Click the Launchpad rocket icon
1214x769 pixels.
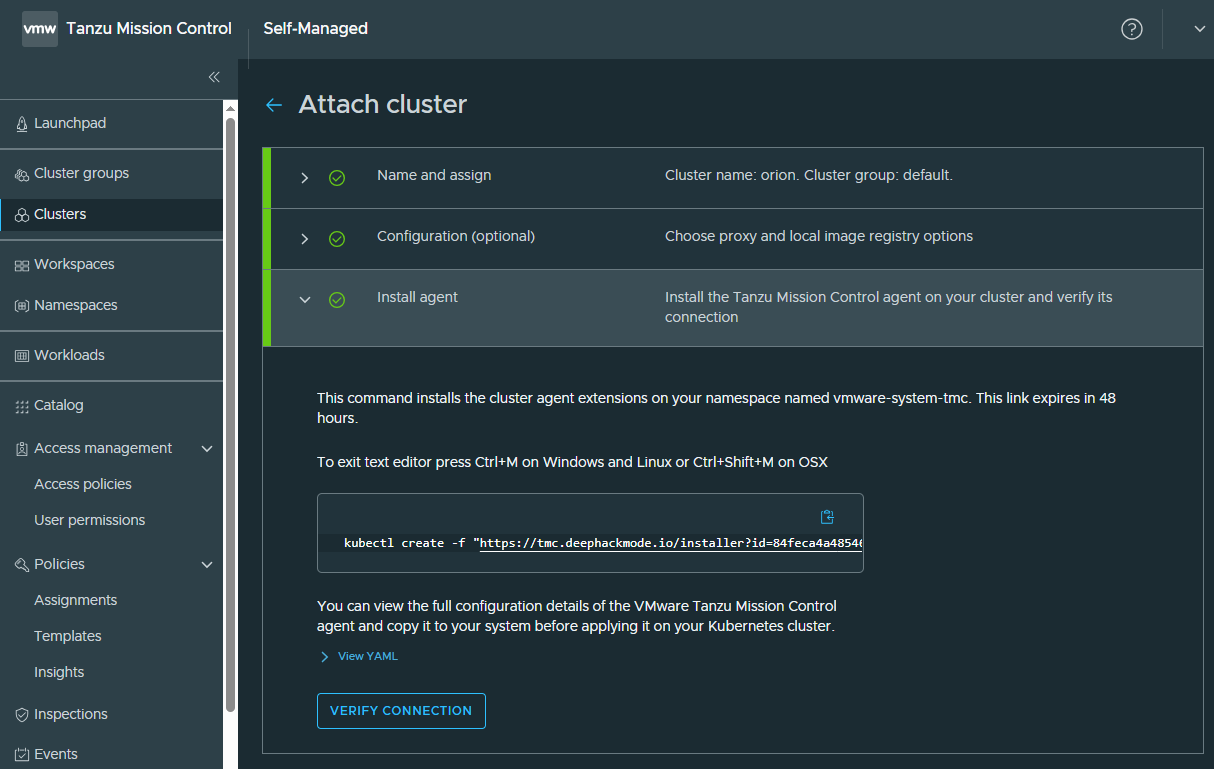pos(22,124)
